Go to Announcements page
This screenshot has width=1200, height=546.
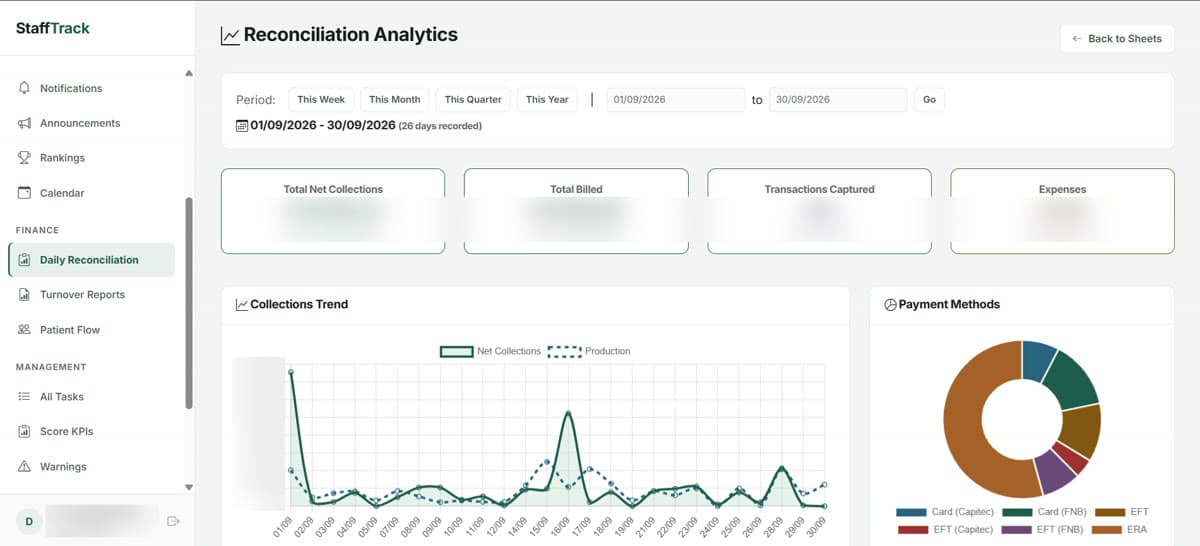click(x=91, y=123)
